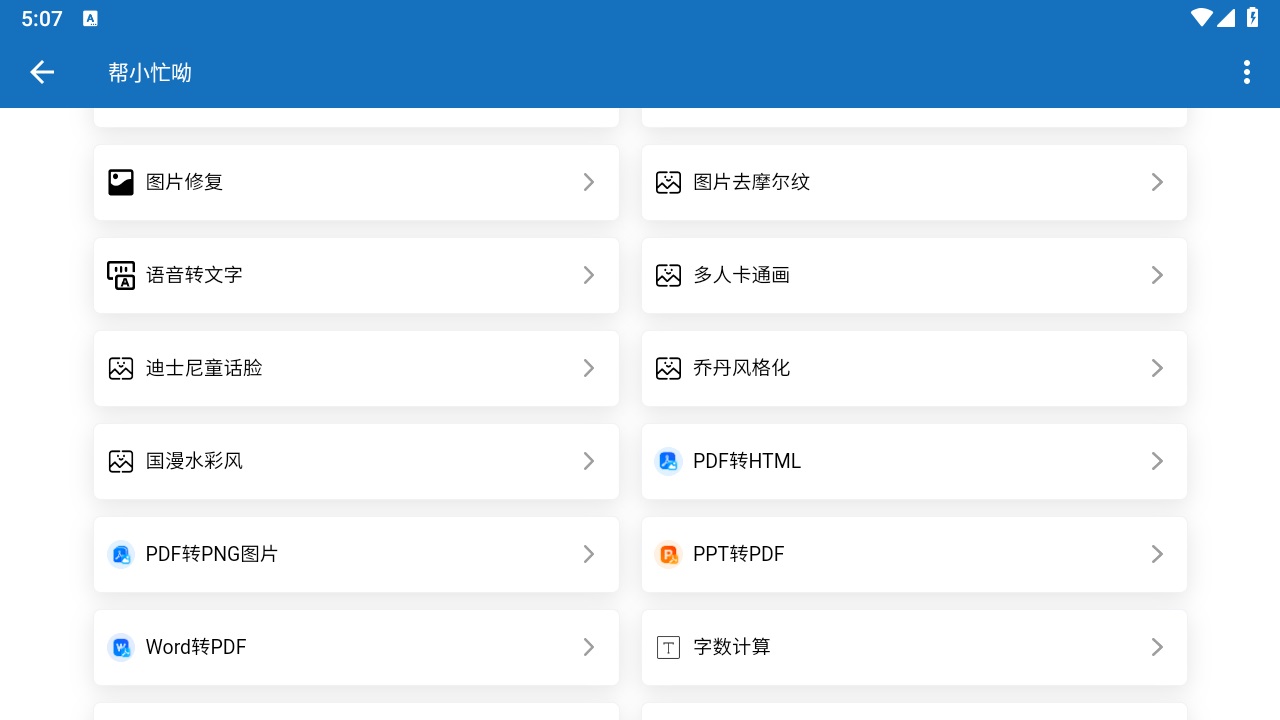Tap the PDF转HTML blue PDF icon

point(668,461)
